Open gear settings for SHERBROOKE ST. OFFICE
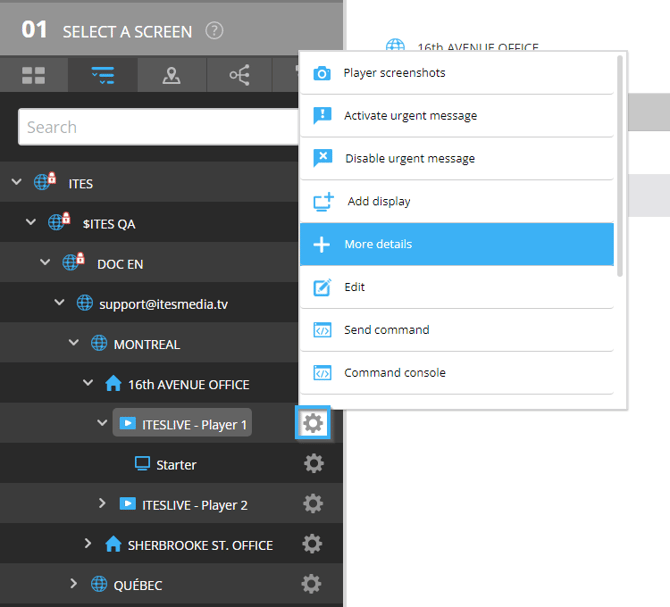Image resolution: width=670 pixels, height=607 pixels. coord(312,543)
